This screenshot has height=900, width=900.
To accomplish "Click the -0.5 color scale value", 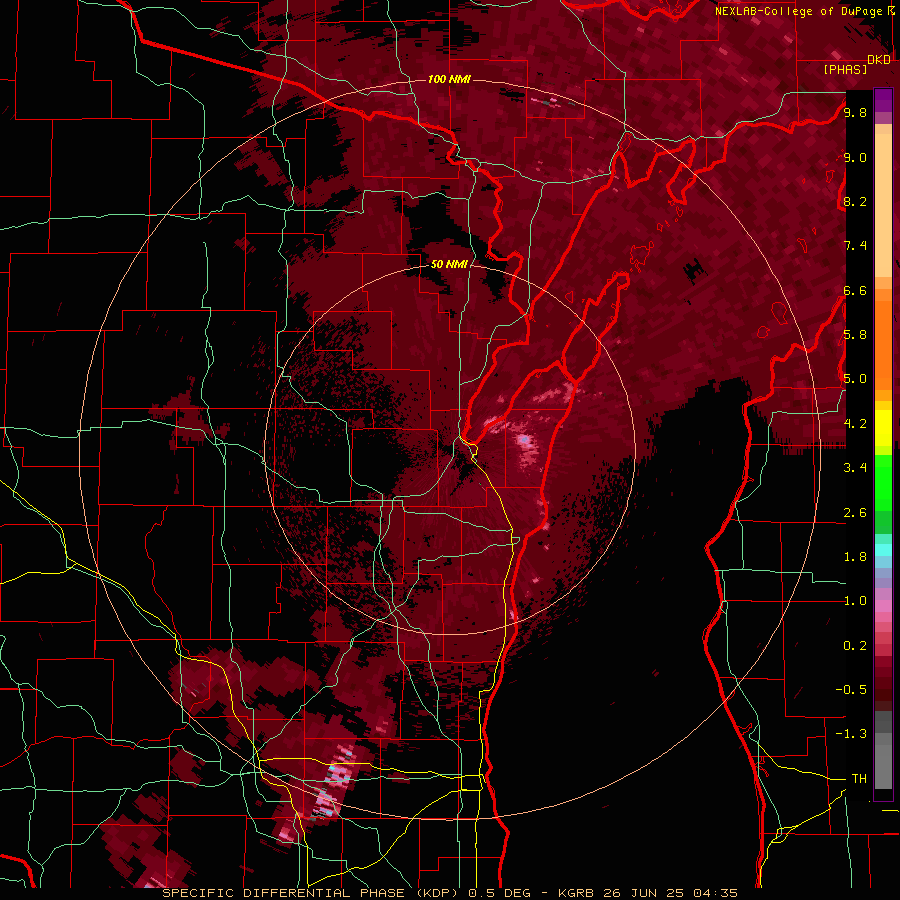I will tap(851, 690).
